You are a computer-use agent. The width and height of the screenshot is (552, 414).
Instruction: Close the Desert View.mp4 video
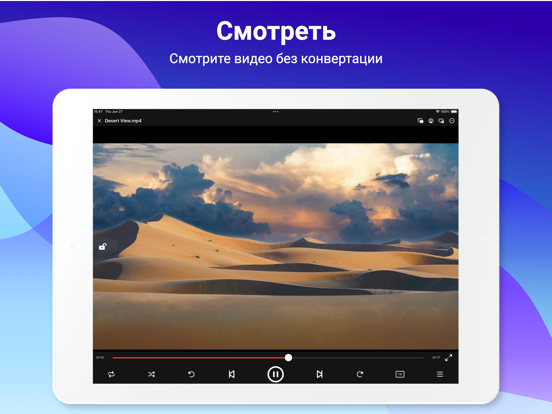pos(99,121)
